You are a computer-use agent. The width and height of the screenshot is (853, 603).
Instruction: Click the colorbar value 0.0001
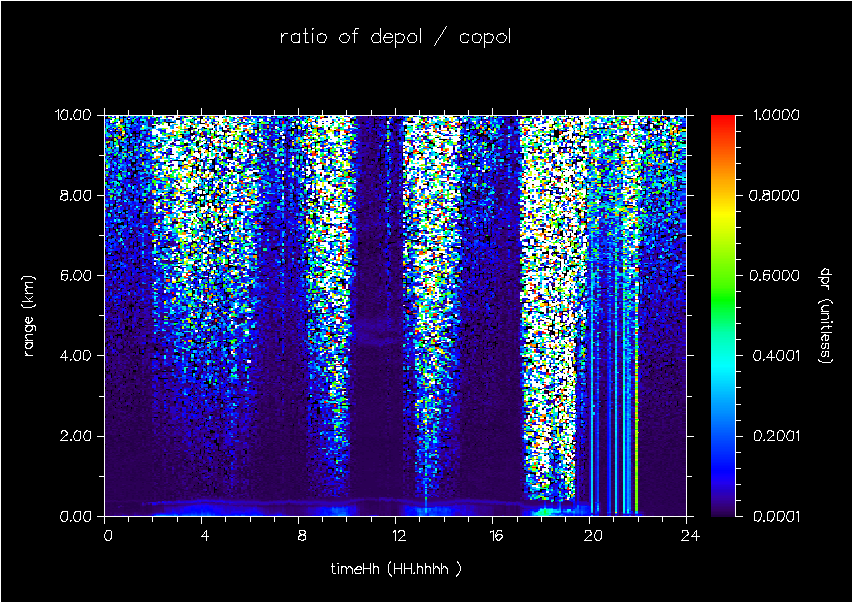(776, 516)
